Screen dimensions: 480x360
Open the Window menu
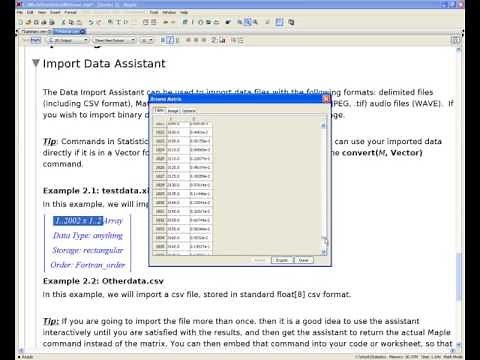[169, 13]
